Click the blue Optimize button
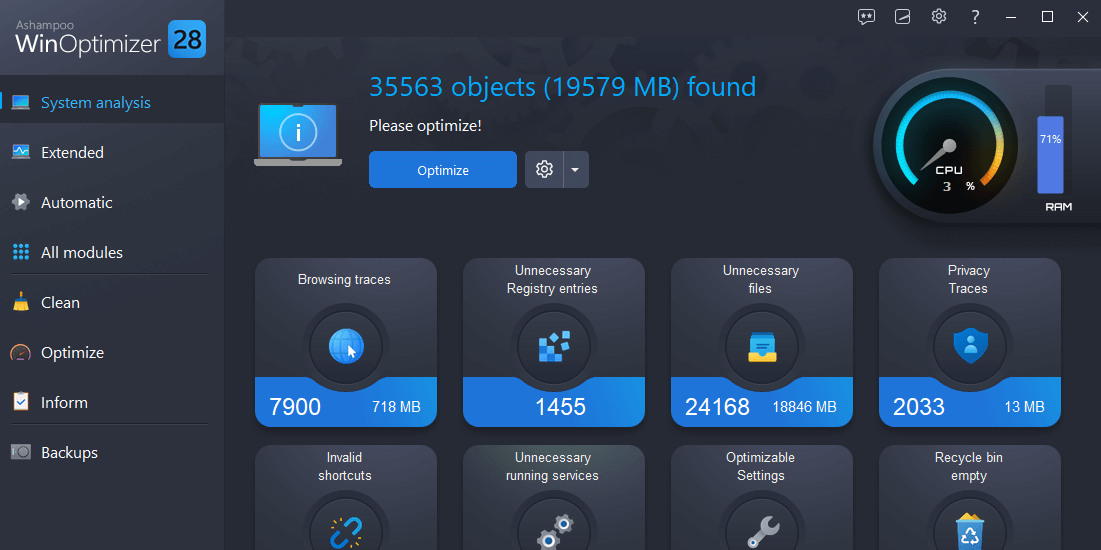The image size is (1101, 550). click(x=442, y=170)
